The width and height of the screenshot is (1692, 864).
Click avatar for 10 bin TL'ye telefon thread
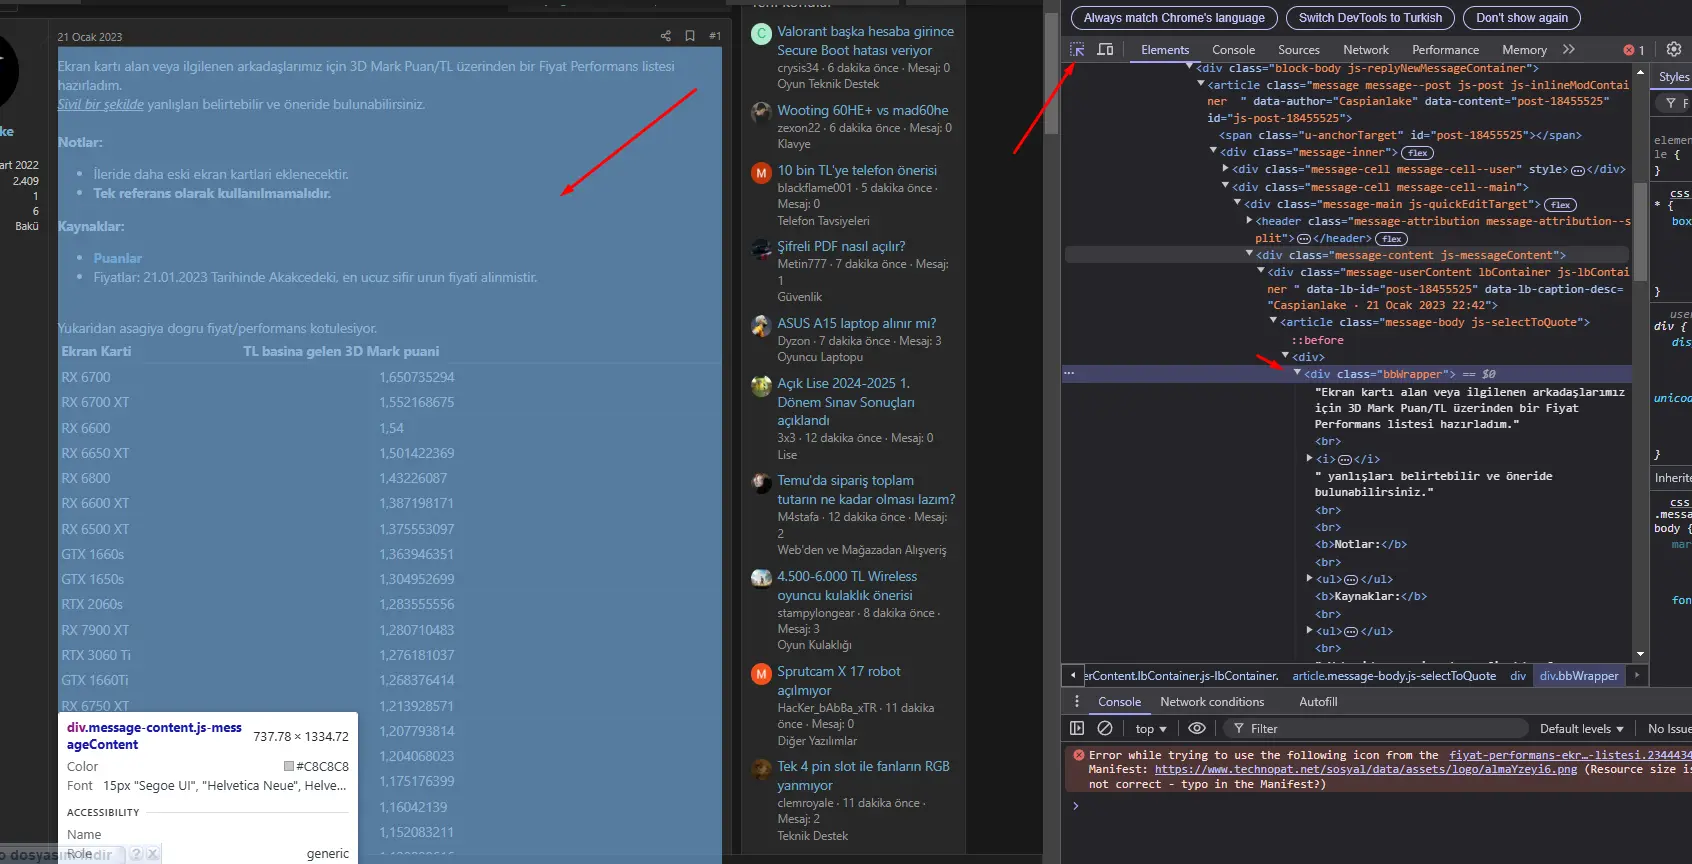click(761, 172)
